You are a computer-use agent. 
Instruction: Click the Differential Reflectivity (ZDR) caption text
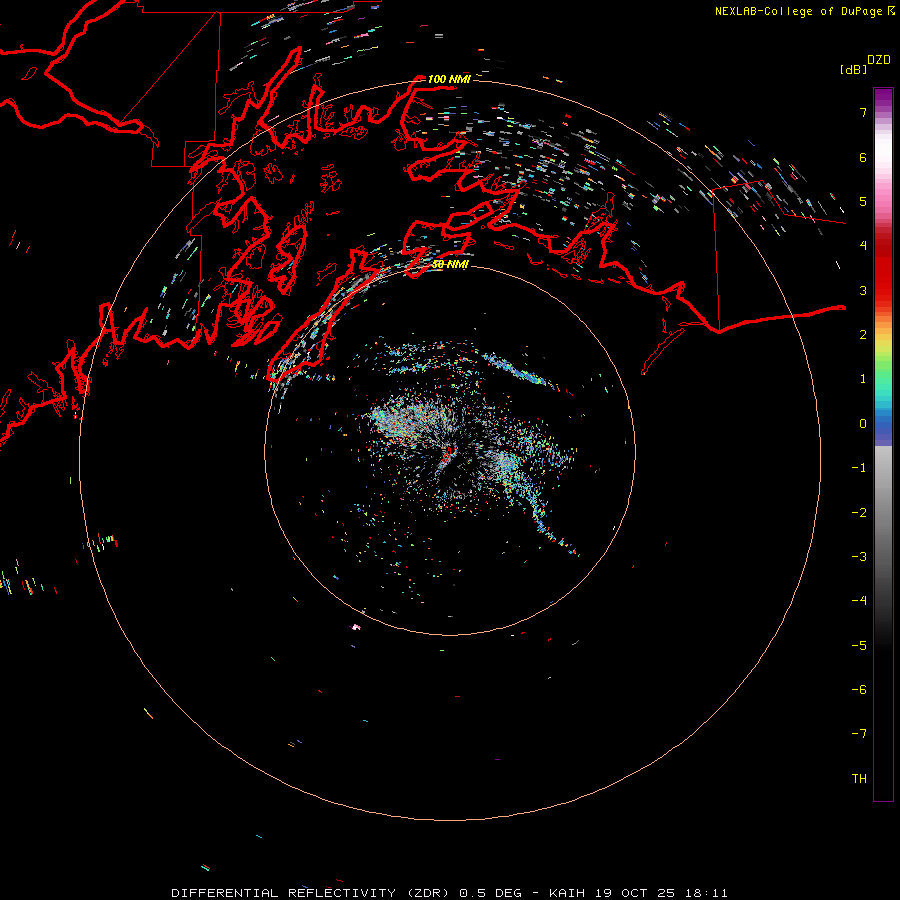pos(312,893)
